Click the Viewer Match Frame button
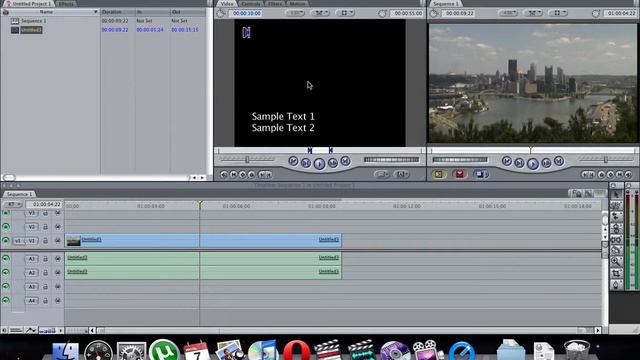640x360 pixels. point(224,175)
